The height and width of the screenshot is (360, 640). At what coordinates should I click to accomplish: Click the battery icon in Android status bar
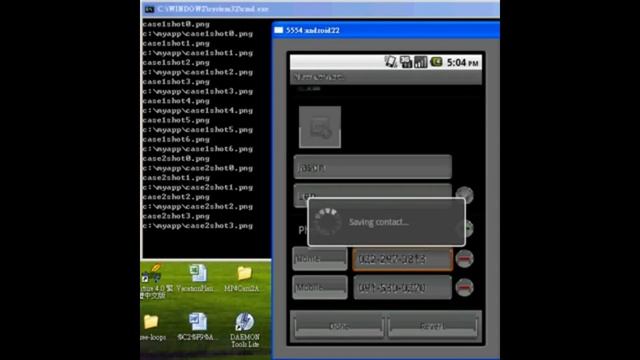[436, 62]
